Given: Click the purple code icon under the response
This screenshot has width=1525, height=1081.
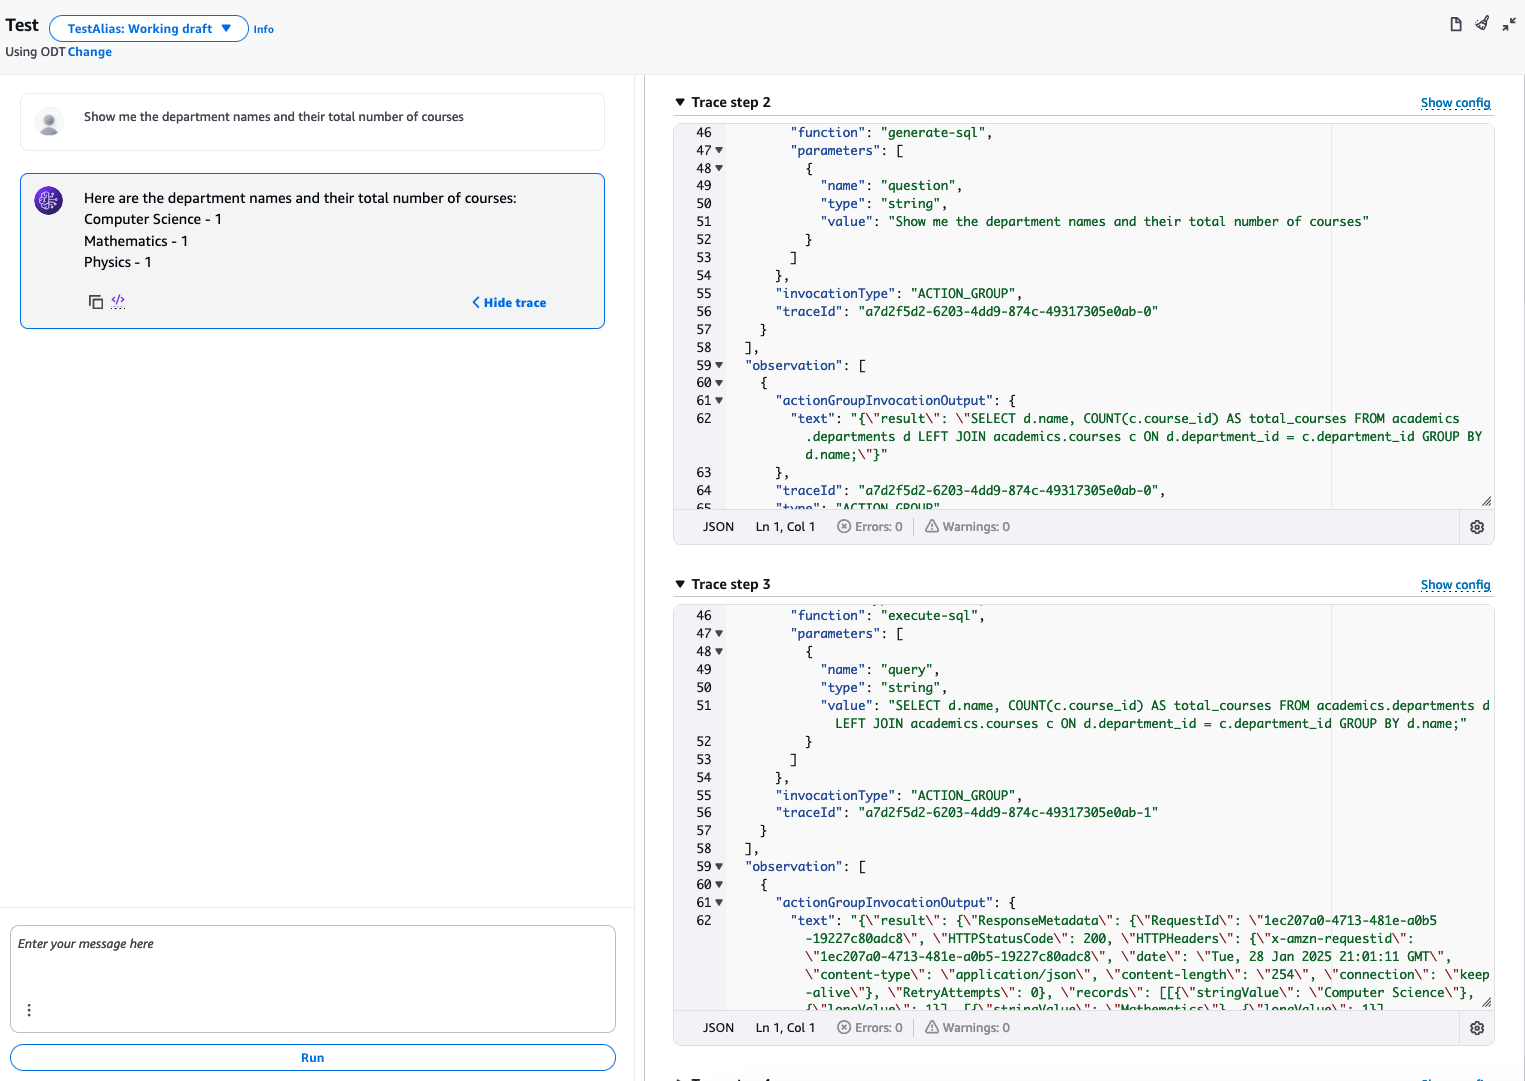Looking at the screenshot, I should (118, 301).
